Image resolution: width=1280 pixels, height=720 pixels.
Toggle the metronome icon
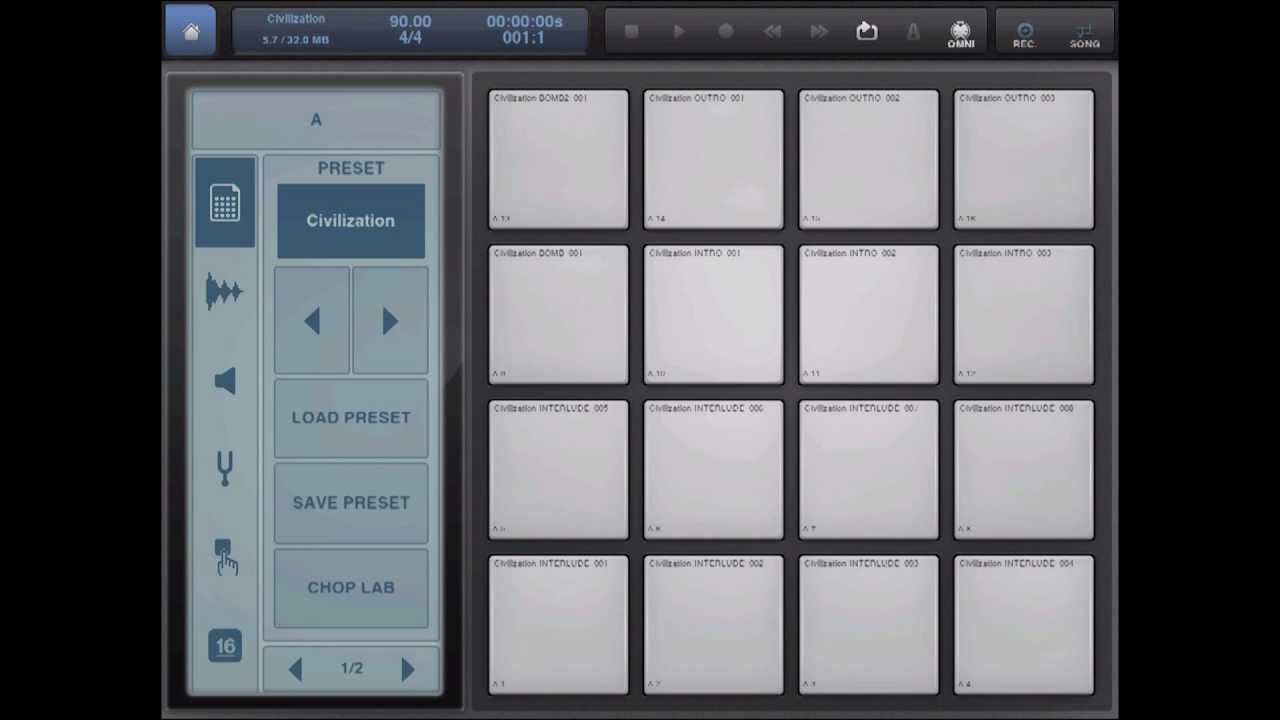[x=913, y=32]
